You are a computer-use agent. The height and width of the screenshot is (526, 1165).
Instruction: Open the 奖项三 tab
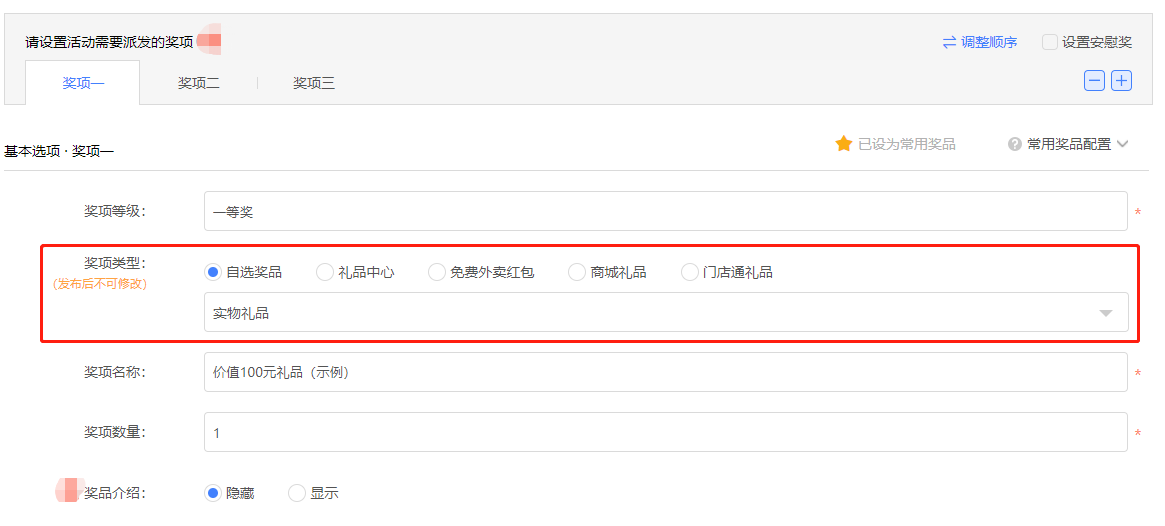(314, 83)
